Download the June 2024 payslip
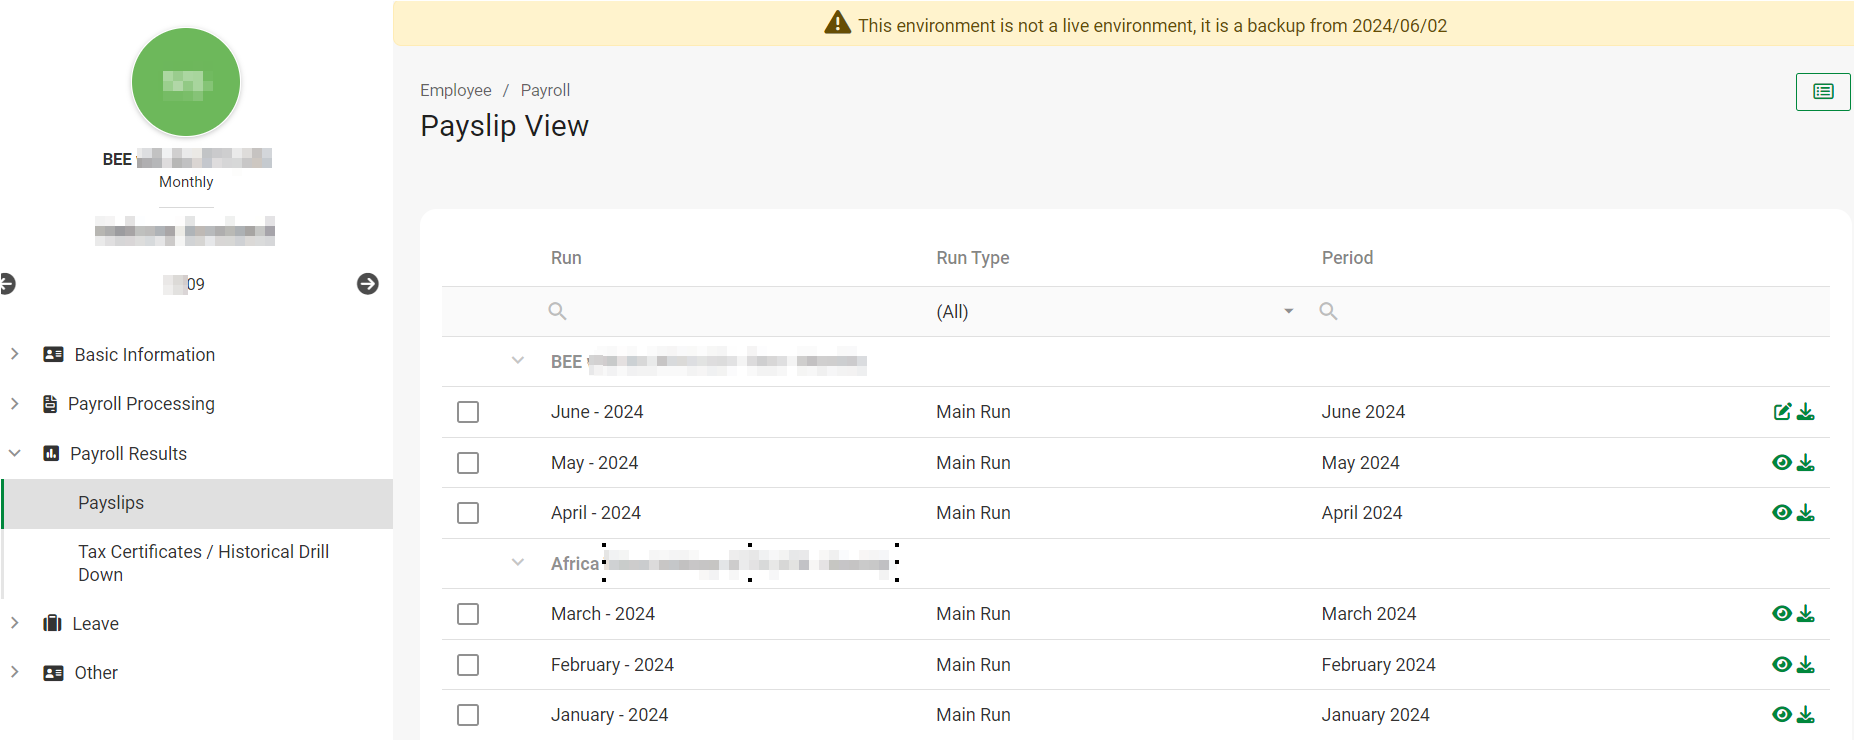Image resolution: width=1855 pixels, height=741 pixels. pyautogui.click(x=1806, y=412)
